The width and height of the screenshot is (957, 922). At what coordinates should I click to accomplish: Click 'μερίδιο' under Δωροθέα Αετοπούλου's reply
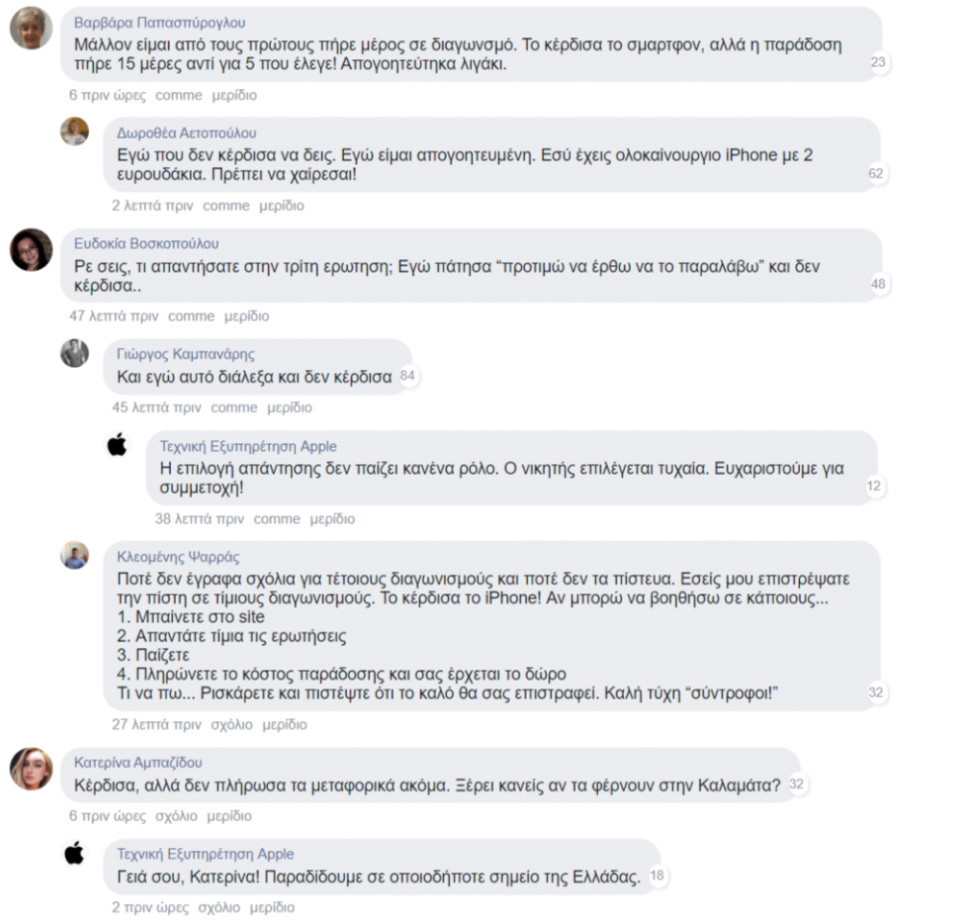[281, 206]
